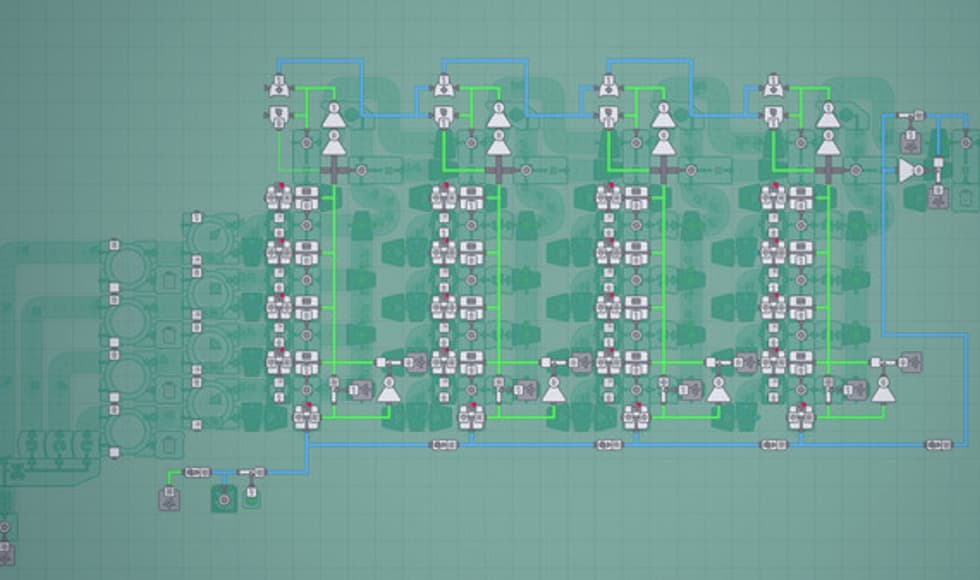Click the bridge connector joining green and blue lower-left wires
The image size is (980, 580).
196,472
